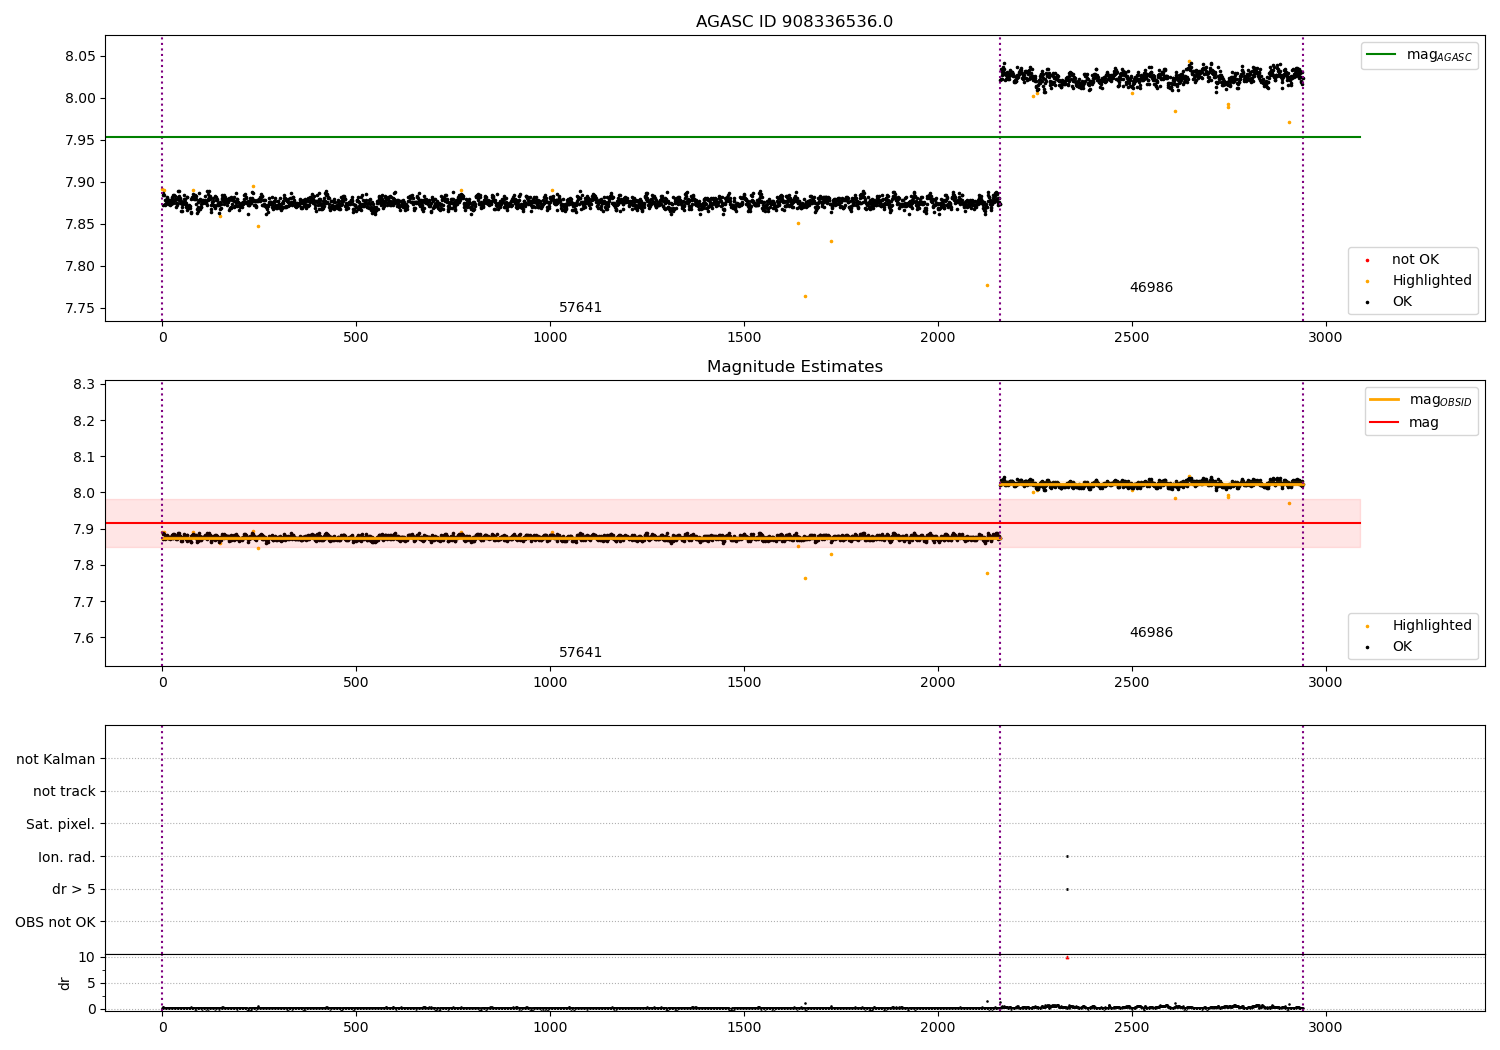
Task: Click the 'dr > 5' axis label
Action: (74, 890)
